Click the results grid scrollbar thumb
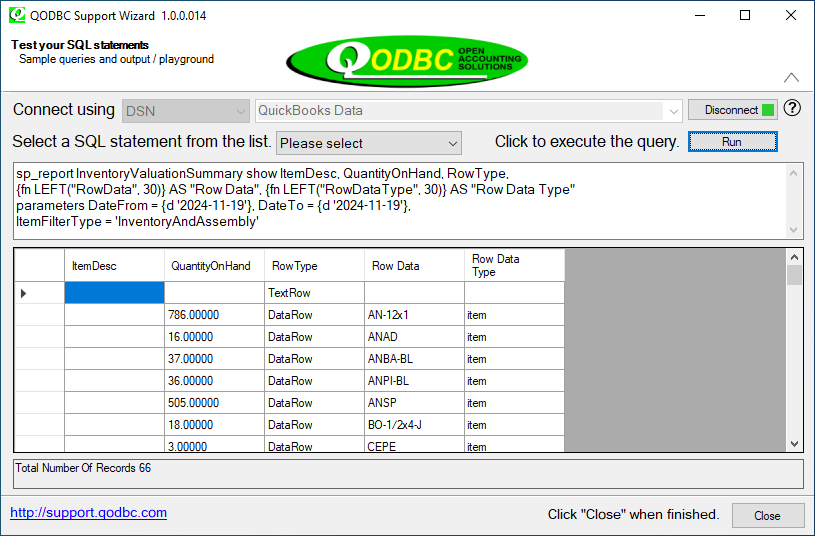 pos(794,275)
